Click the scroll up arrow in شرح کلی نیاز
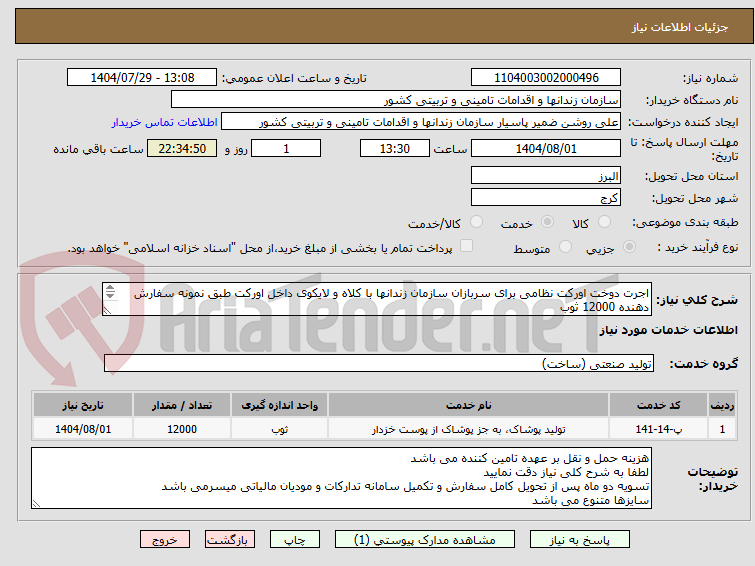Image resolution: width=755 pixels, height=566 pixels. (110, 288)
